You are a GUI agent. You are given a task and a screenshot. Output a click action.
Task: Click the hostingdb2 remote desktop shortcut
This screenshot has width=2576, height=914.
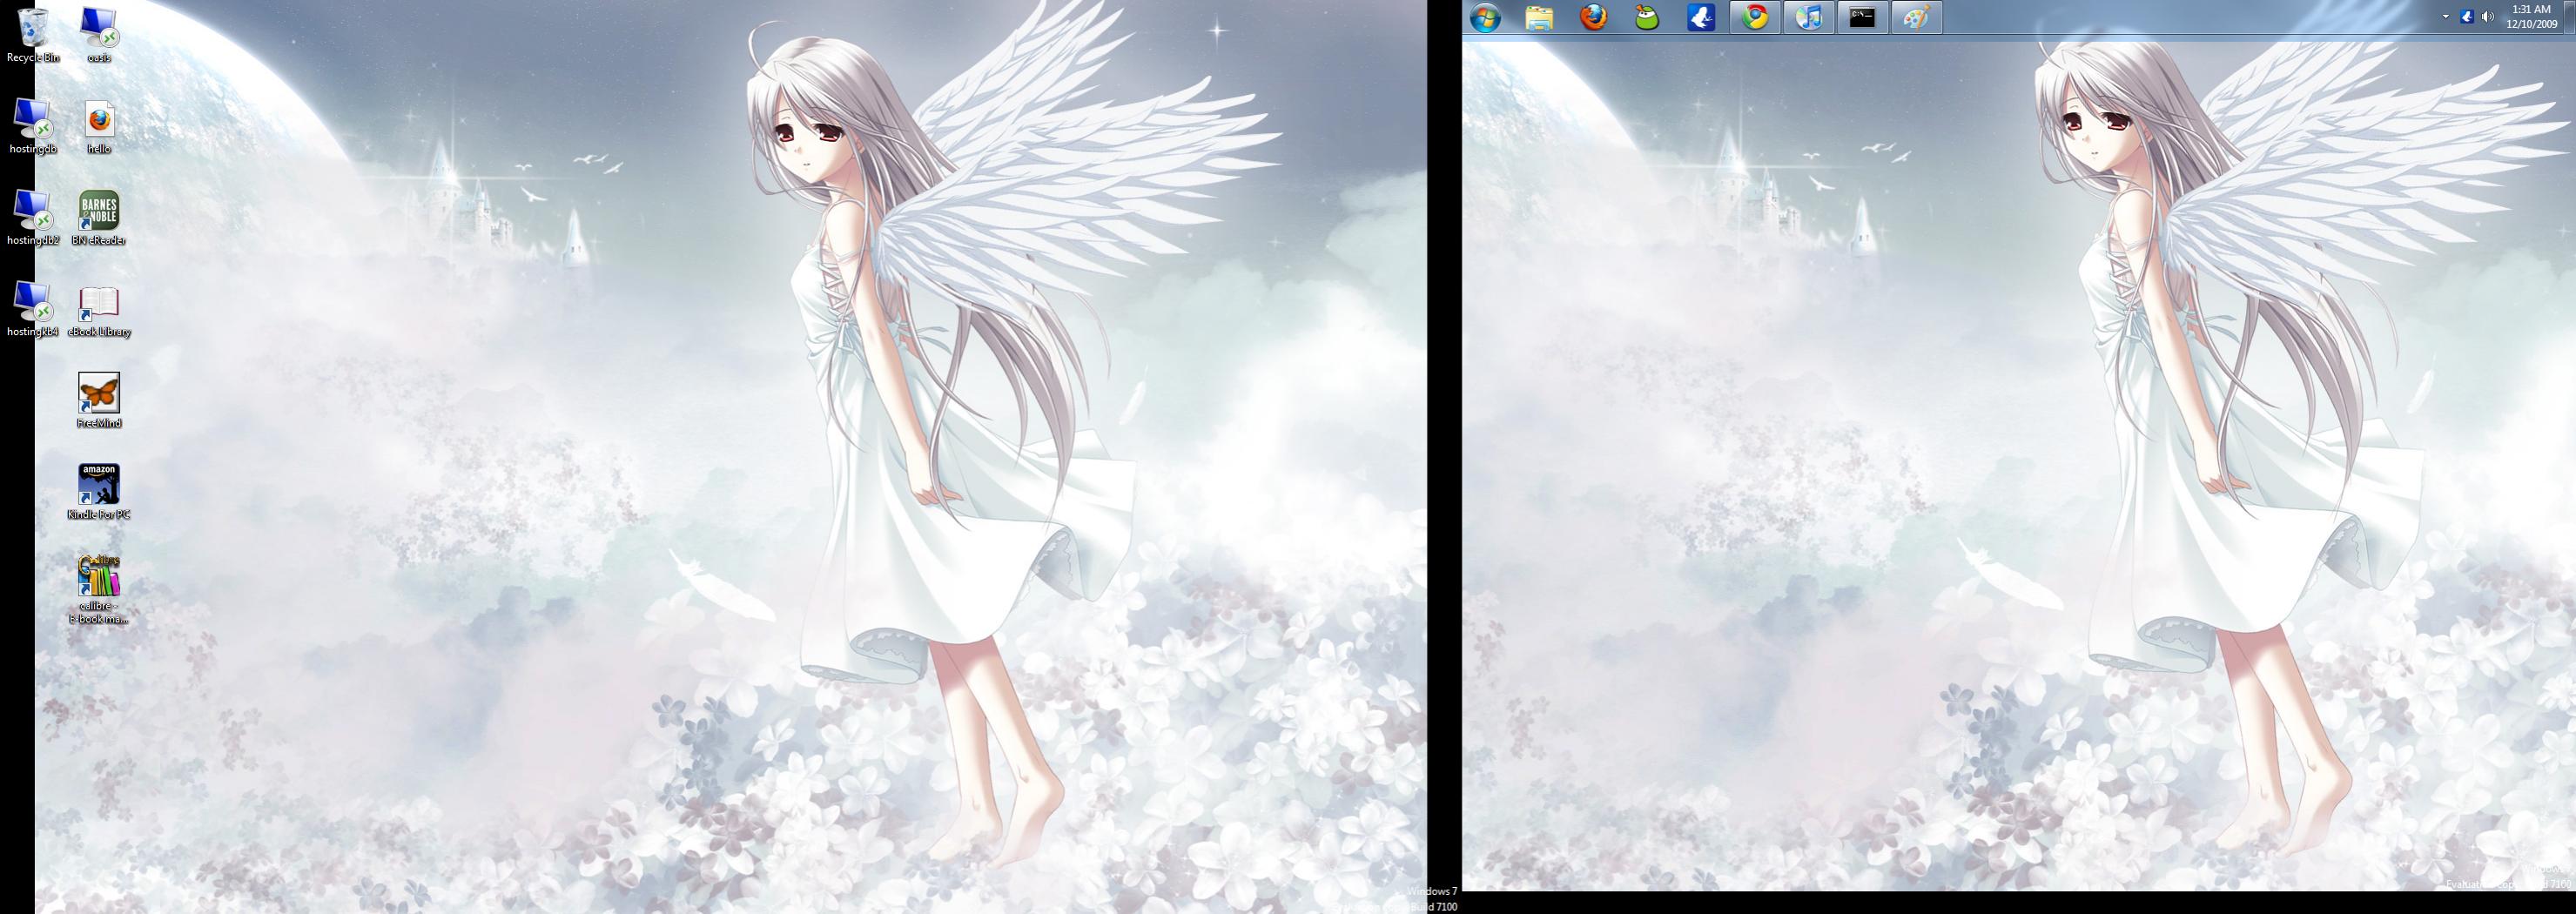[33, 218]
